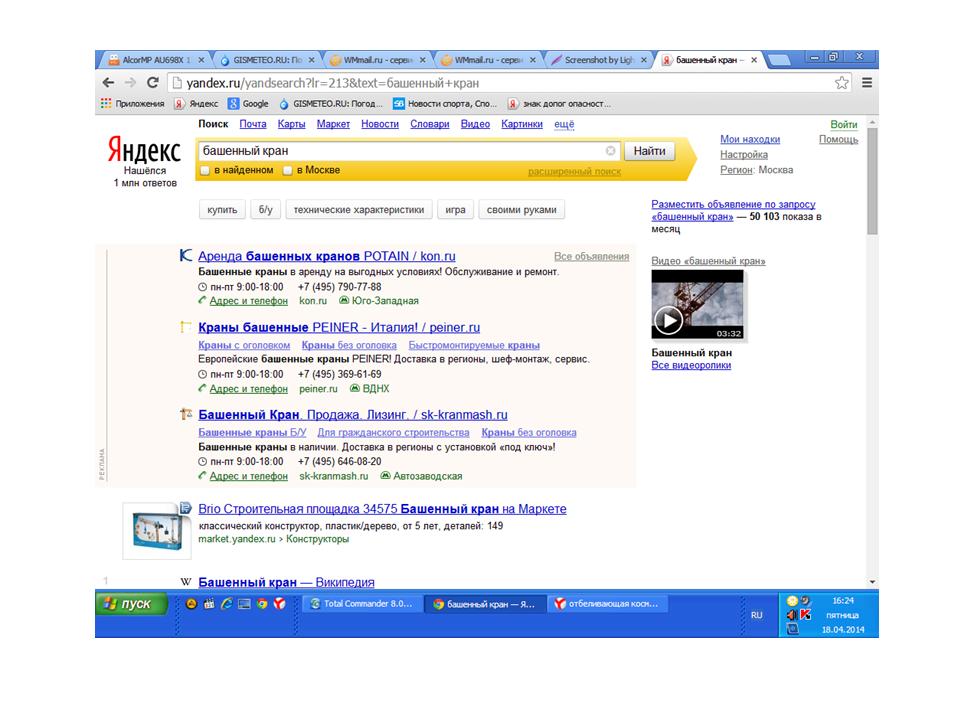Click the Войти login link
This screenshot has width=960, height=720.
844,124
